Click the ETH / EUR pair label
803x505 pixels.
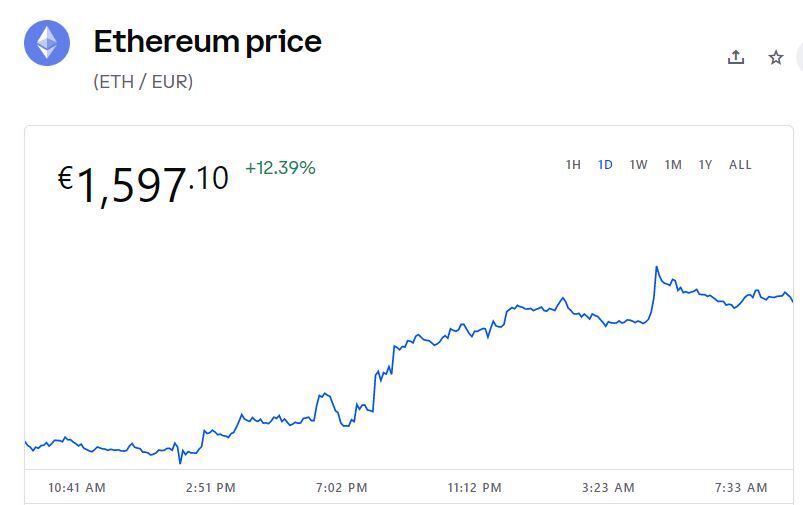click(x=143, y=82)
